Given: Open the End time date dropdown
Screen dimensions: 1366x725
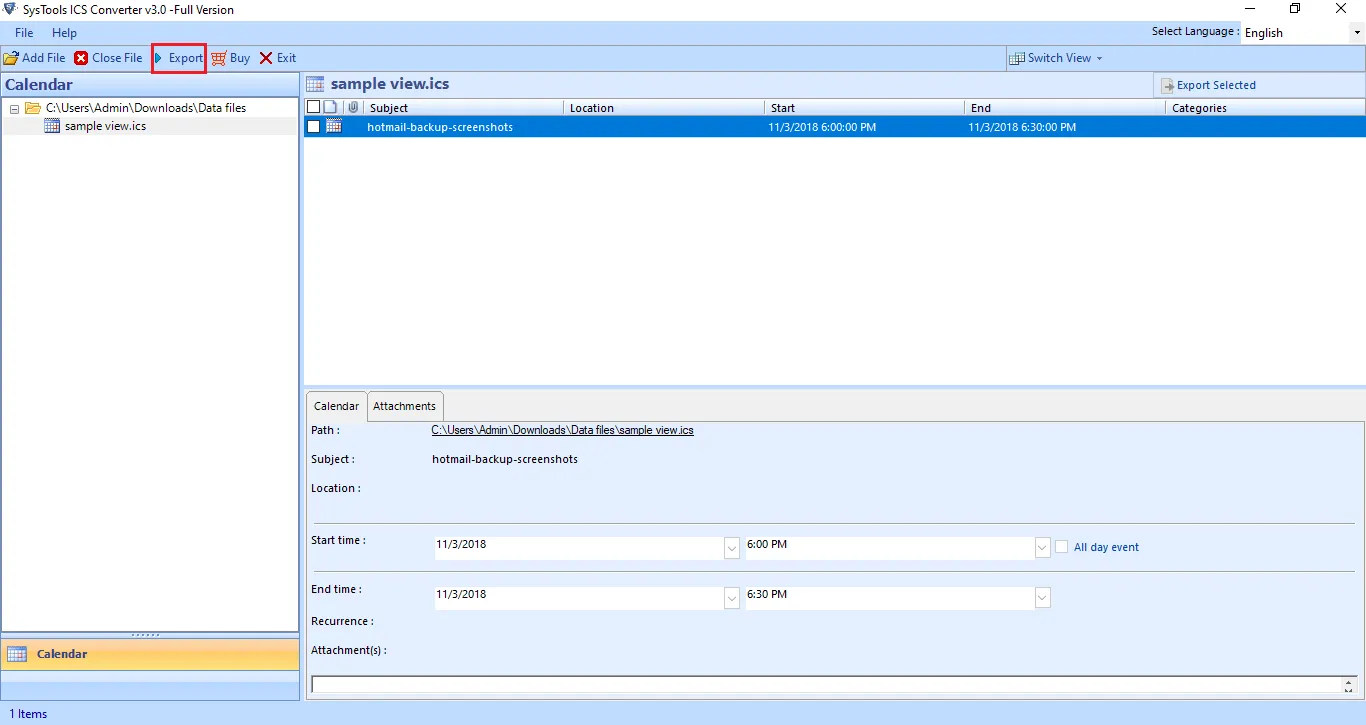Looking at the screenshot, I should coord(731,597).
